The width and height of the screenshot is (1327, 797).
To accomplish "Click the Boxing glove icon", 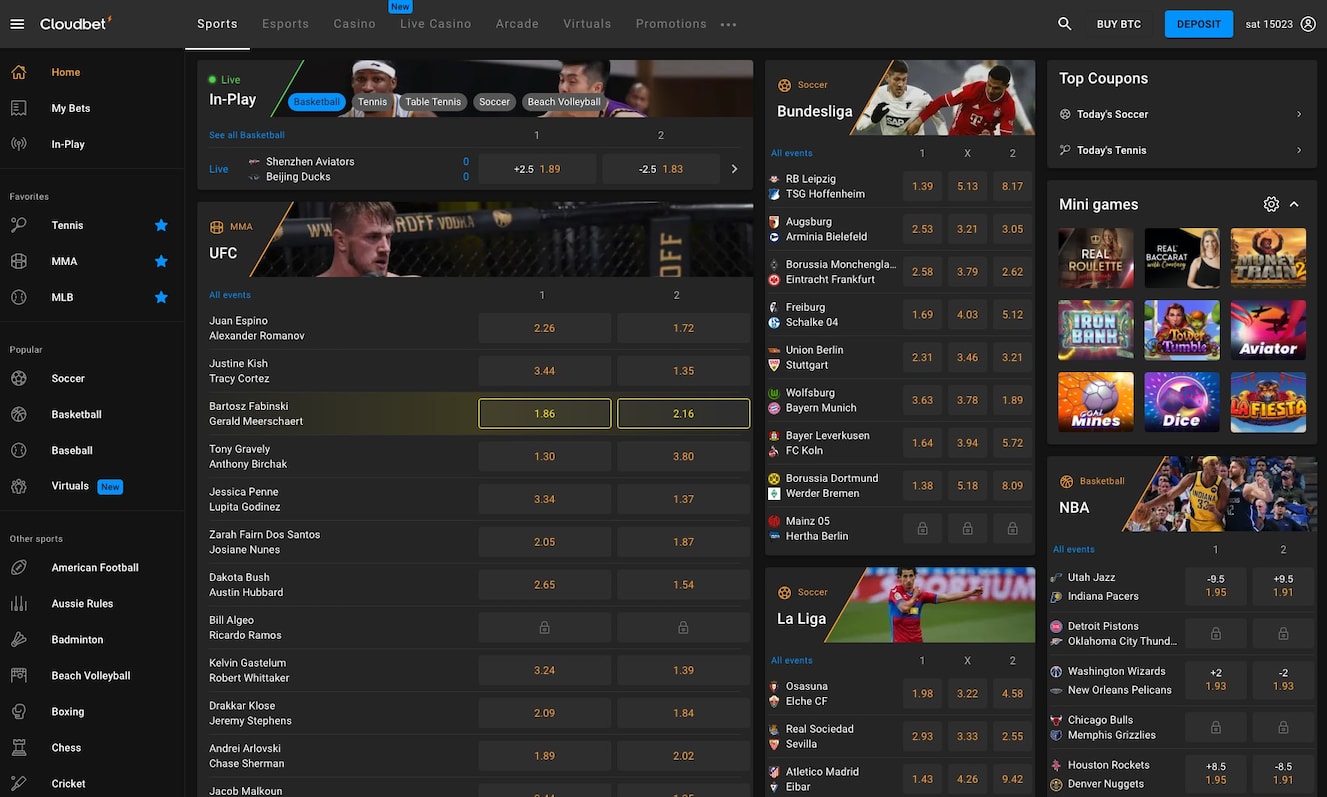I will (x=18, y=711).
